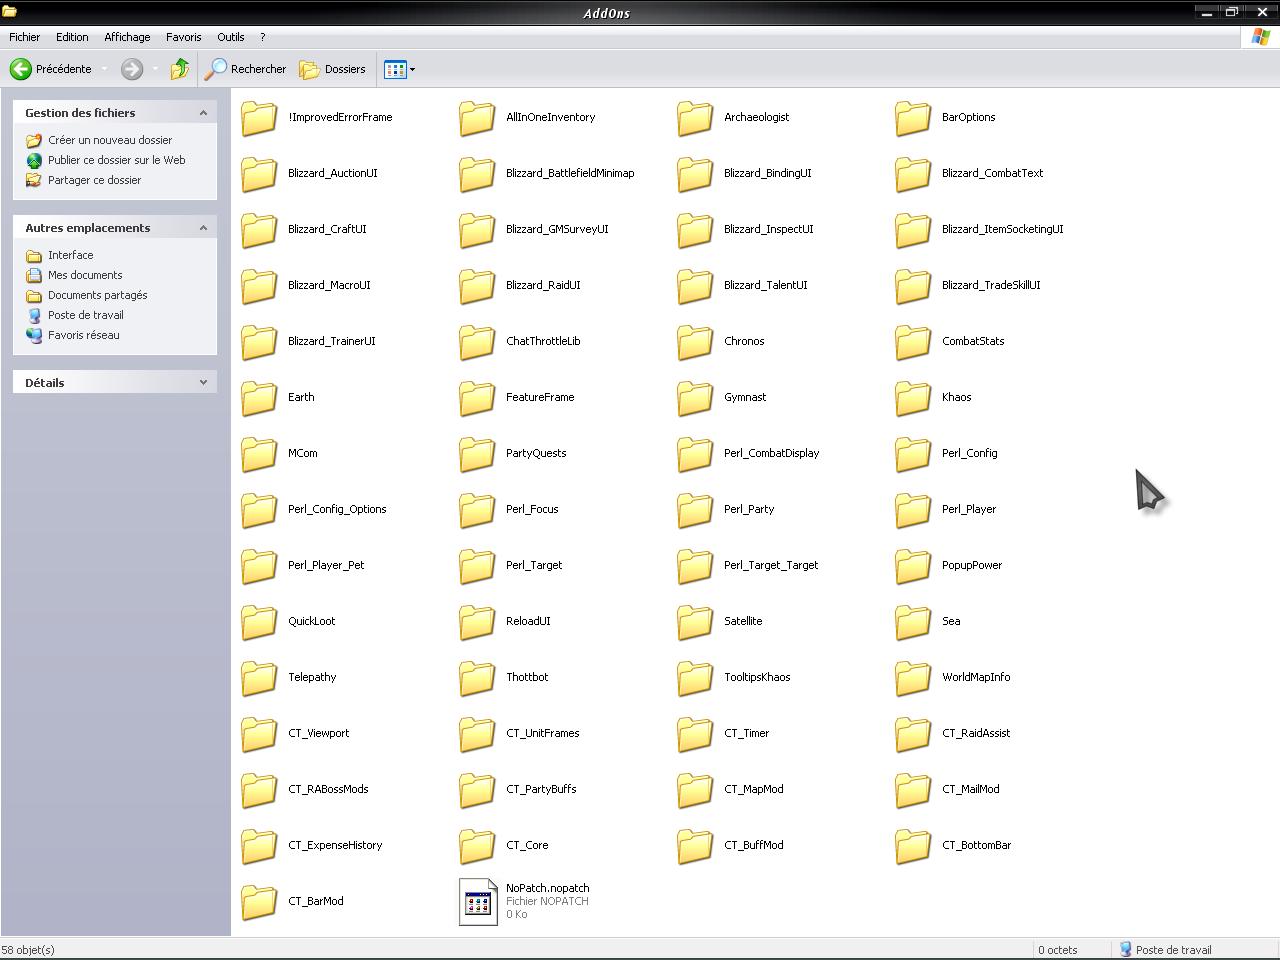
Task: Open the ? help menu
Action: coord(263,37)
